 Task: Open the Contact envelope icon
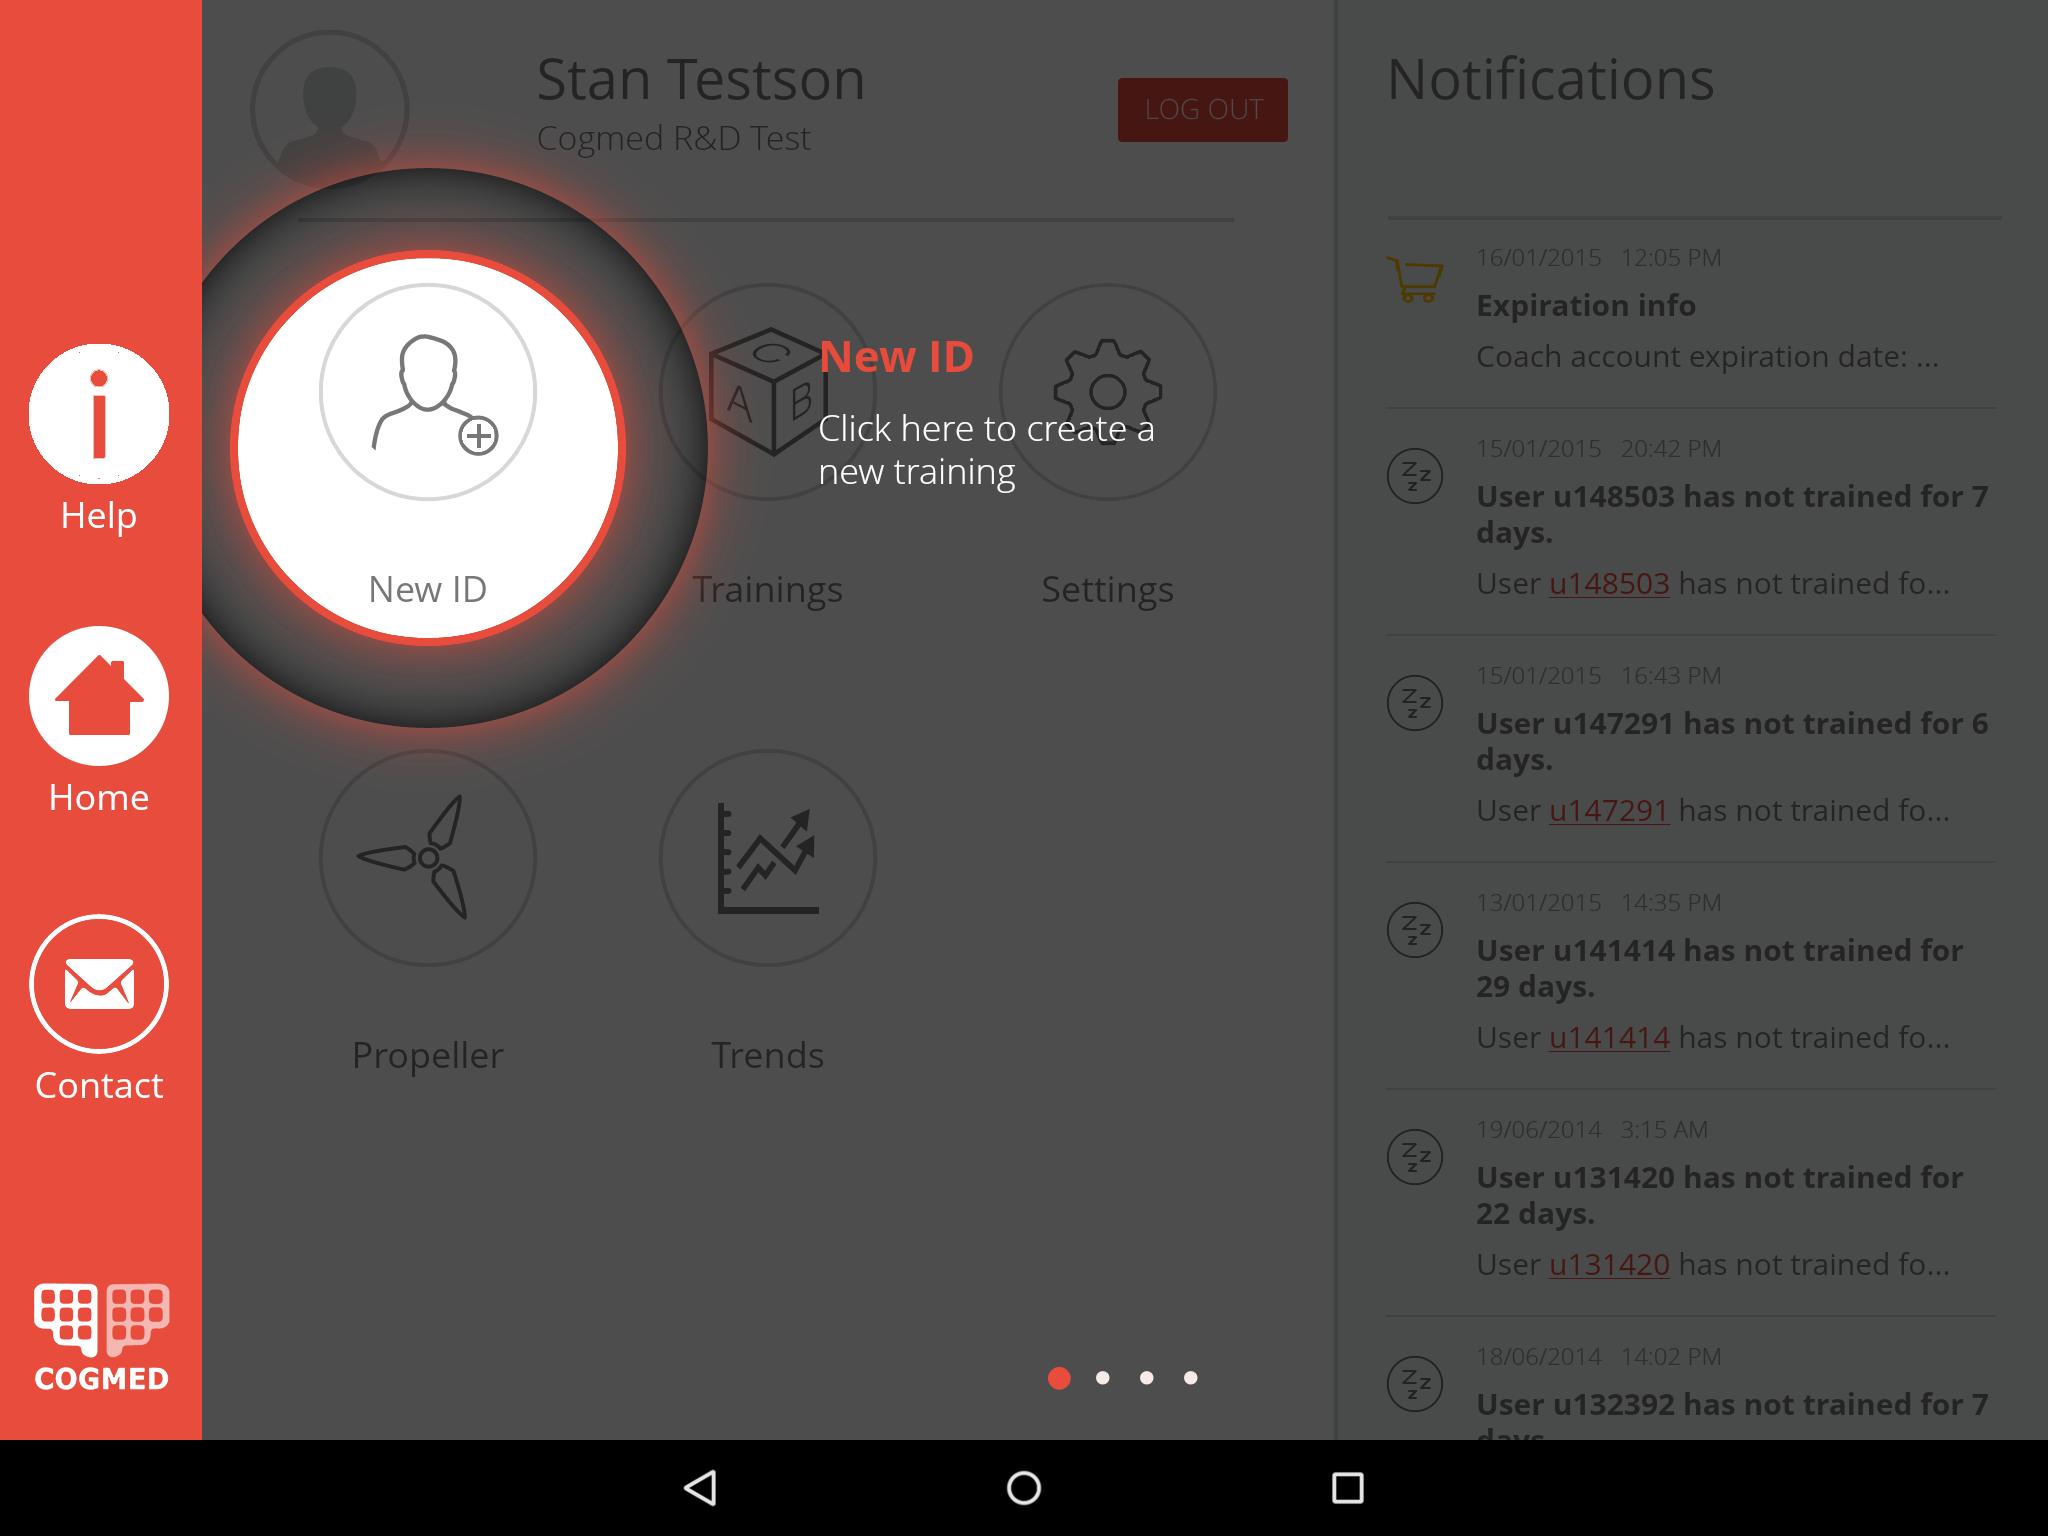pos(99,984)
